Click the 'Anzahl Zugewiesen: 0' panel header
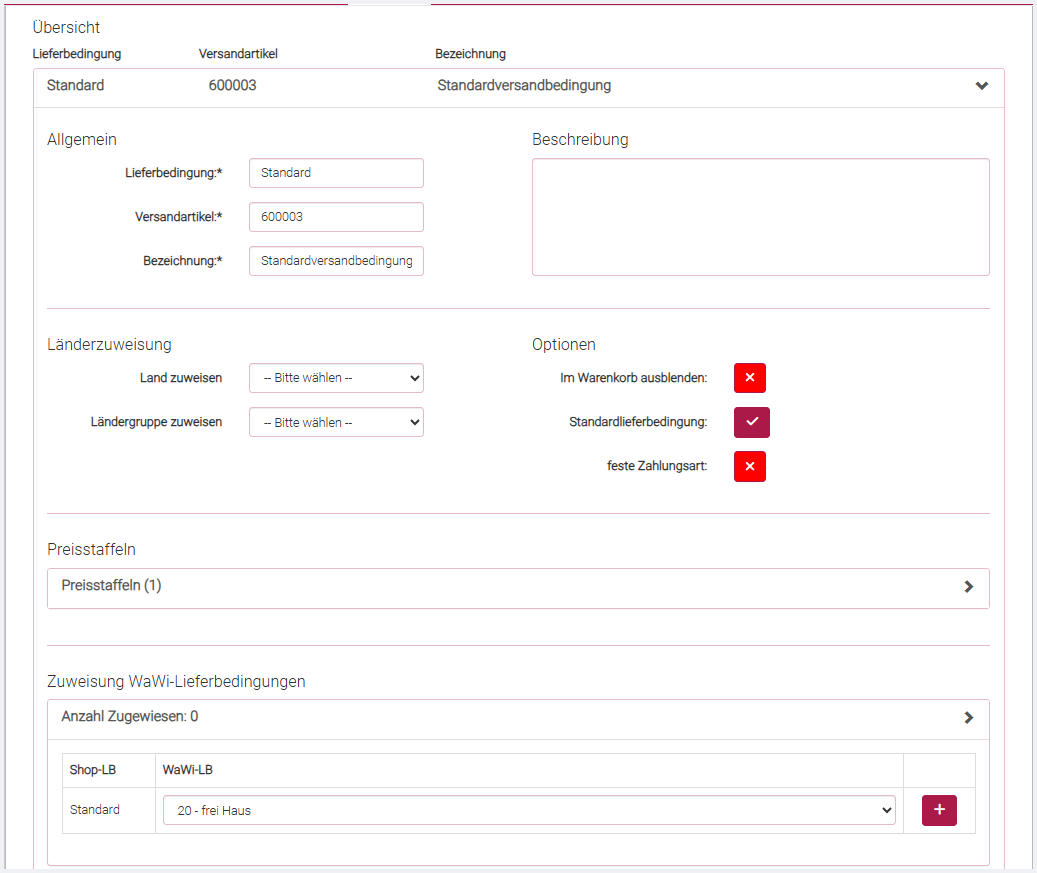This screenshot has width=1037, height=873. point(130,717)
